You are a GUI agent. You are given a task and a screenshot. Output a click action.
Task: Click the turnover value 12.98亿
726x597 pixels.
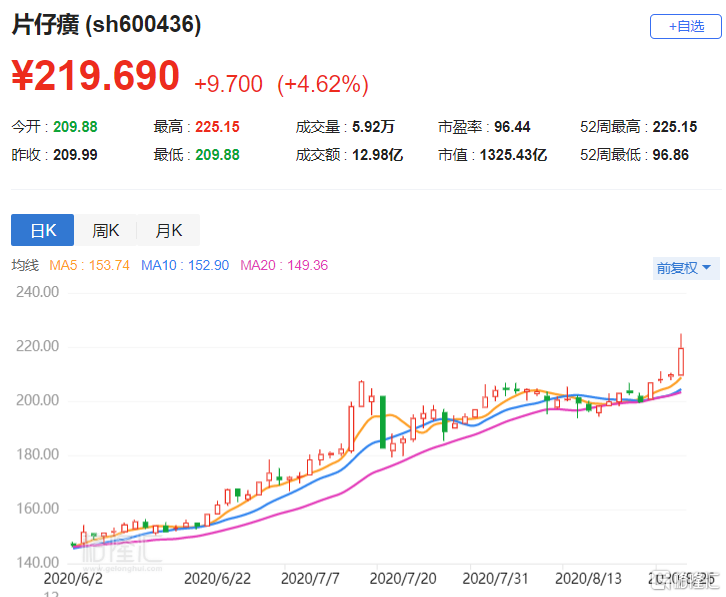(377, 155)
